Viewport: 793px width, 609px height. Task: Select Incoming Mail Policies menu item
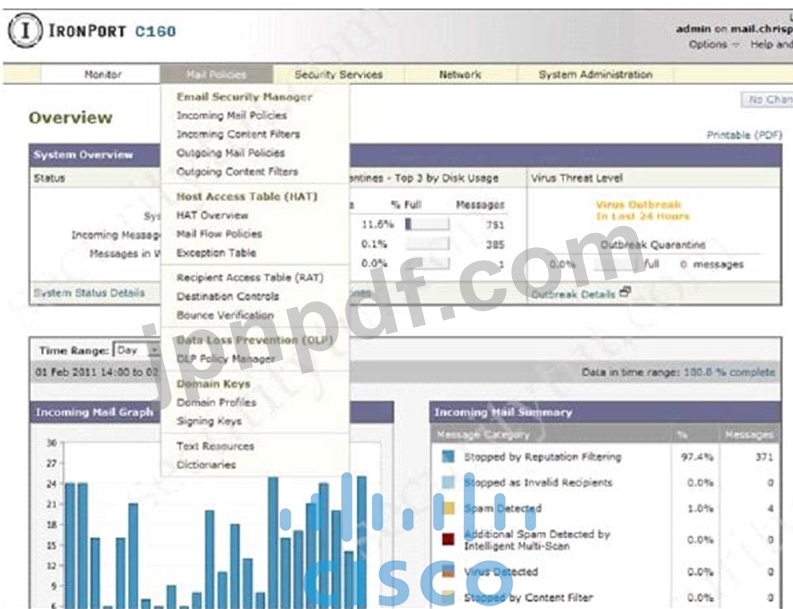232,115
